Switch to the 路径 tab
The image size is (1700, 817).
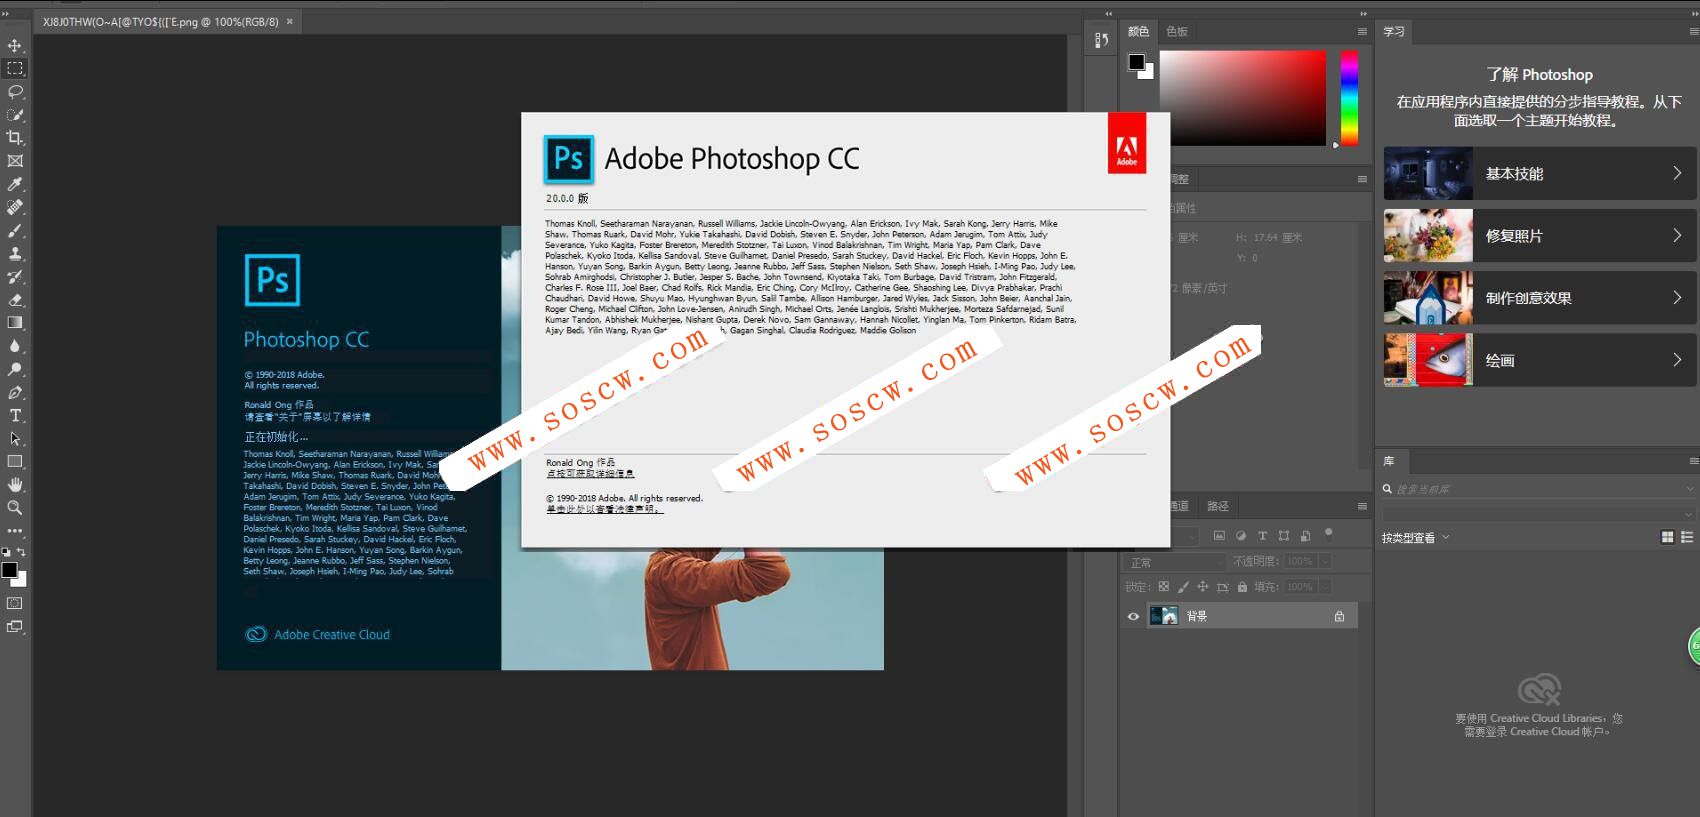[1218, 506]
